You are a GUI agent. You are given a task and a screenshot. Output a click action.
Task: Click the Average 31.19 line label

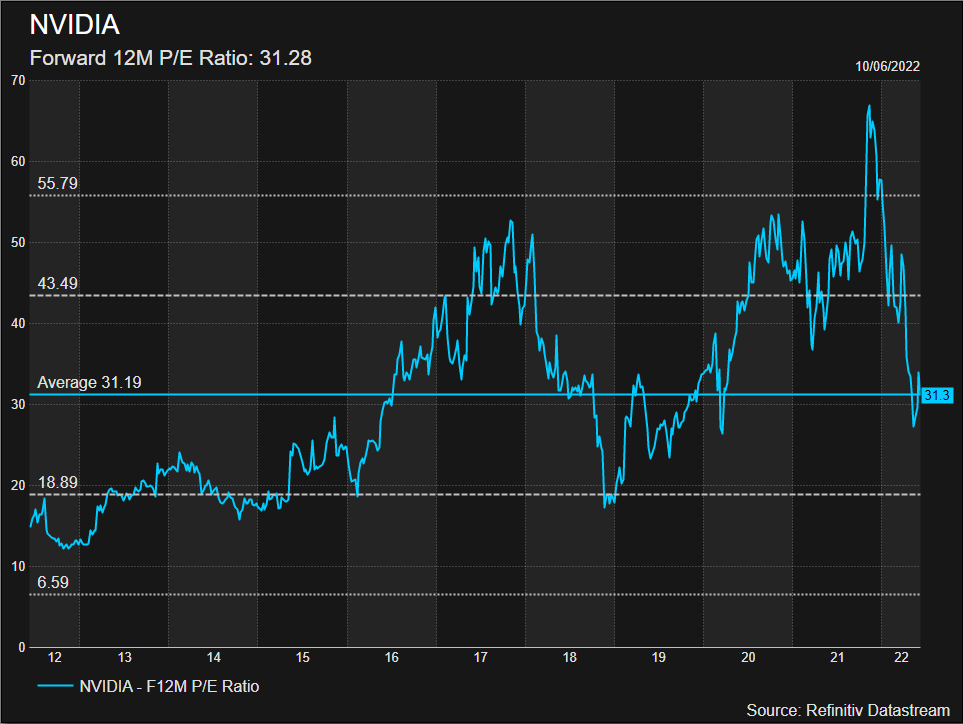[x=89, y=383]
